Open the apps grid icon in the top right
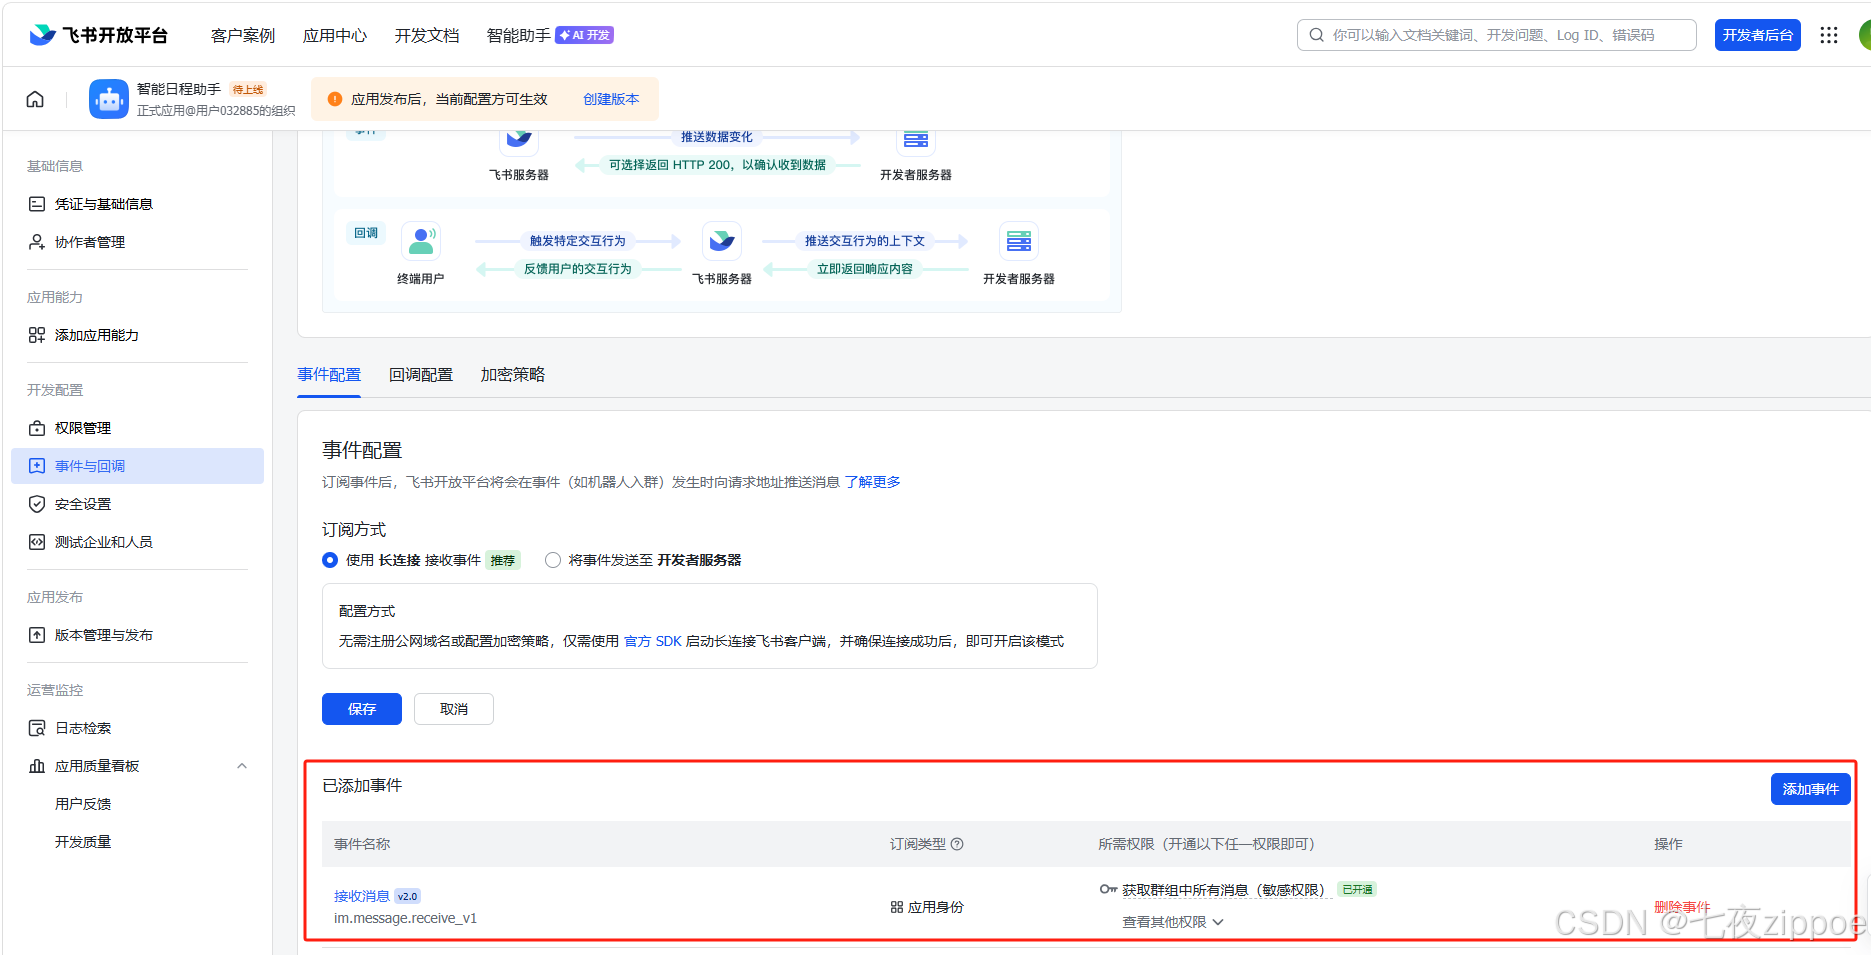The height and width of the screenshot is (955, 1871). click(x=1829, y=35)
